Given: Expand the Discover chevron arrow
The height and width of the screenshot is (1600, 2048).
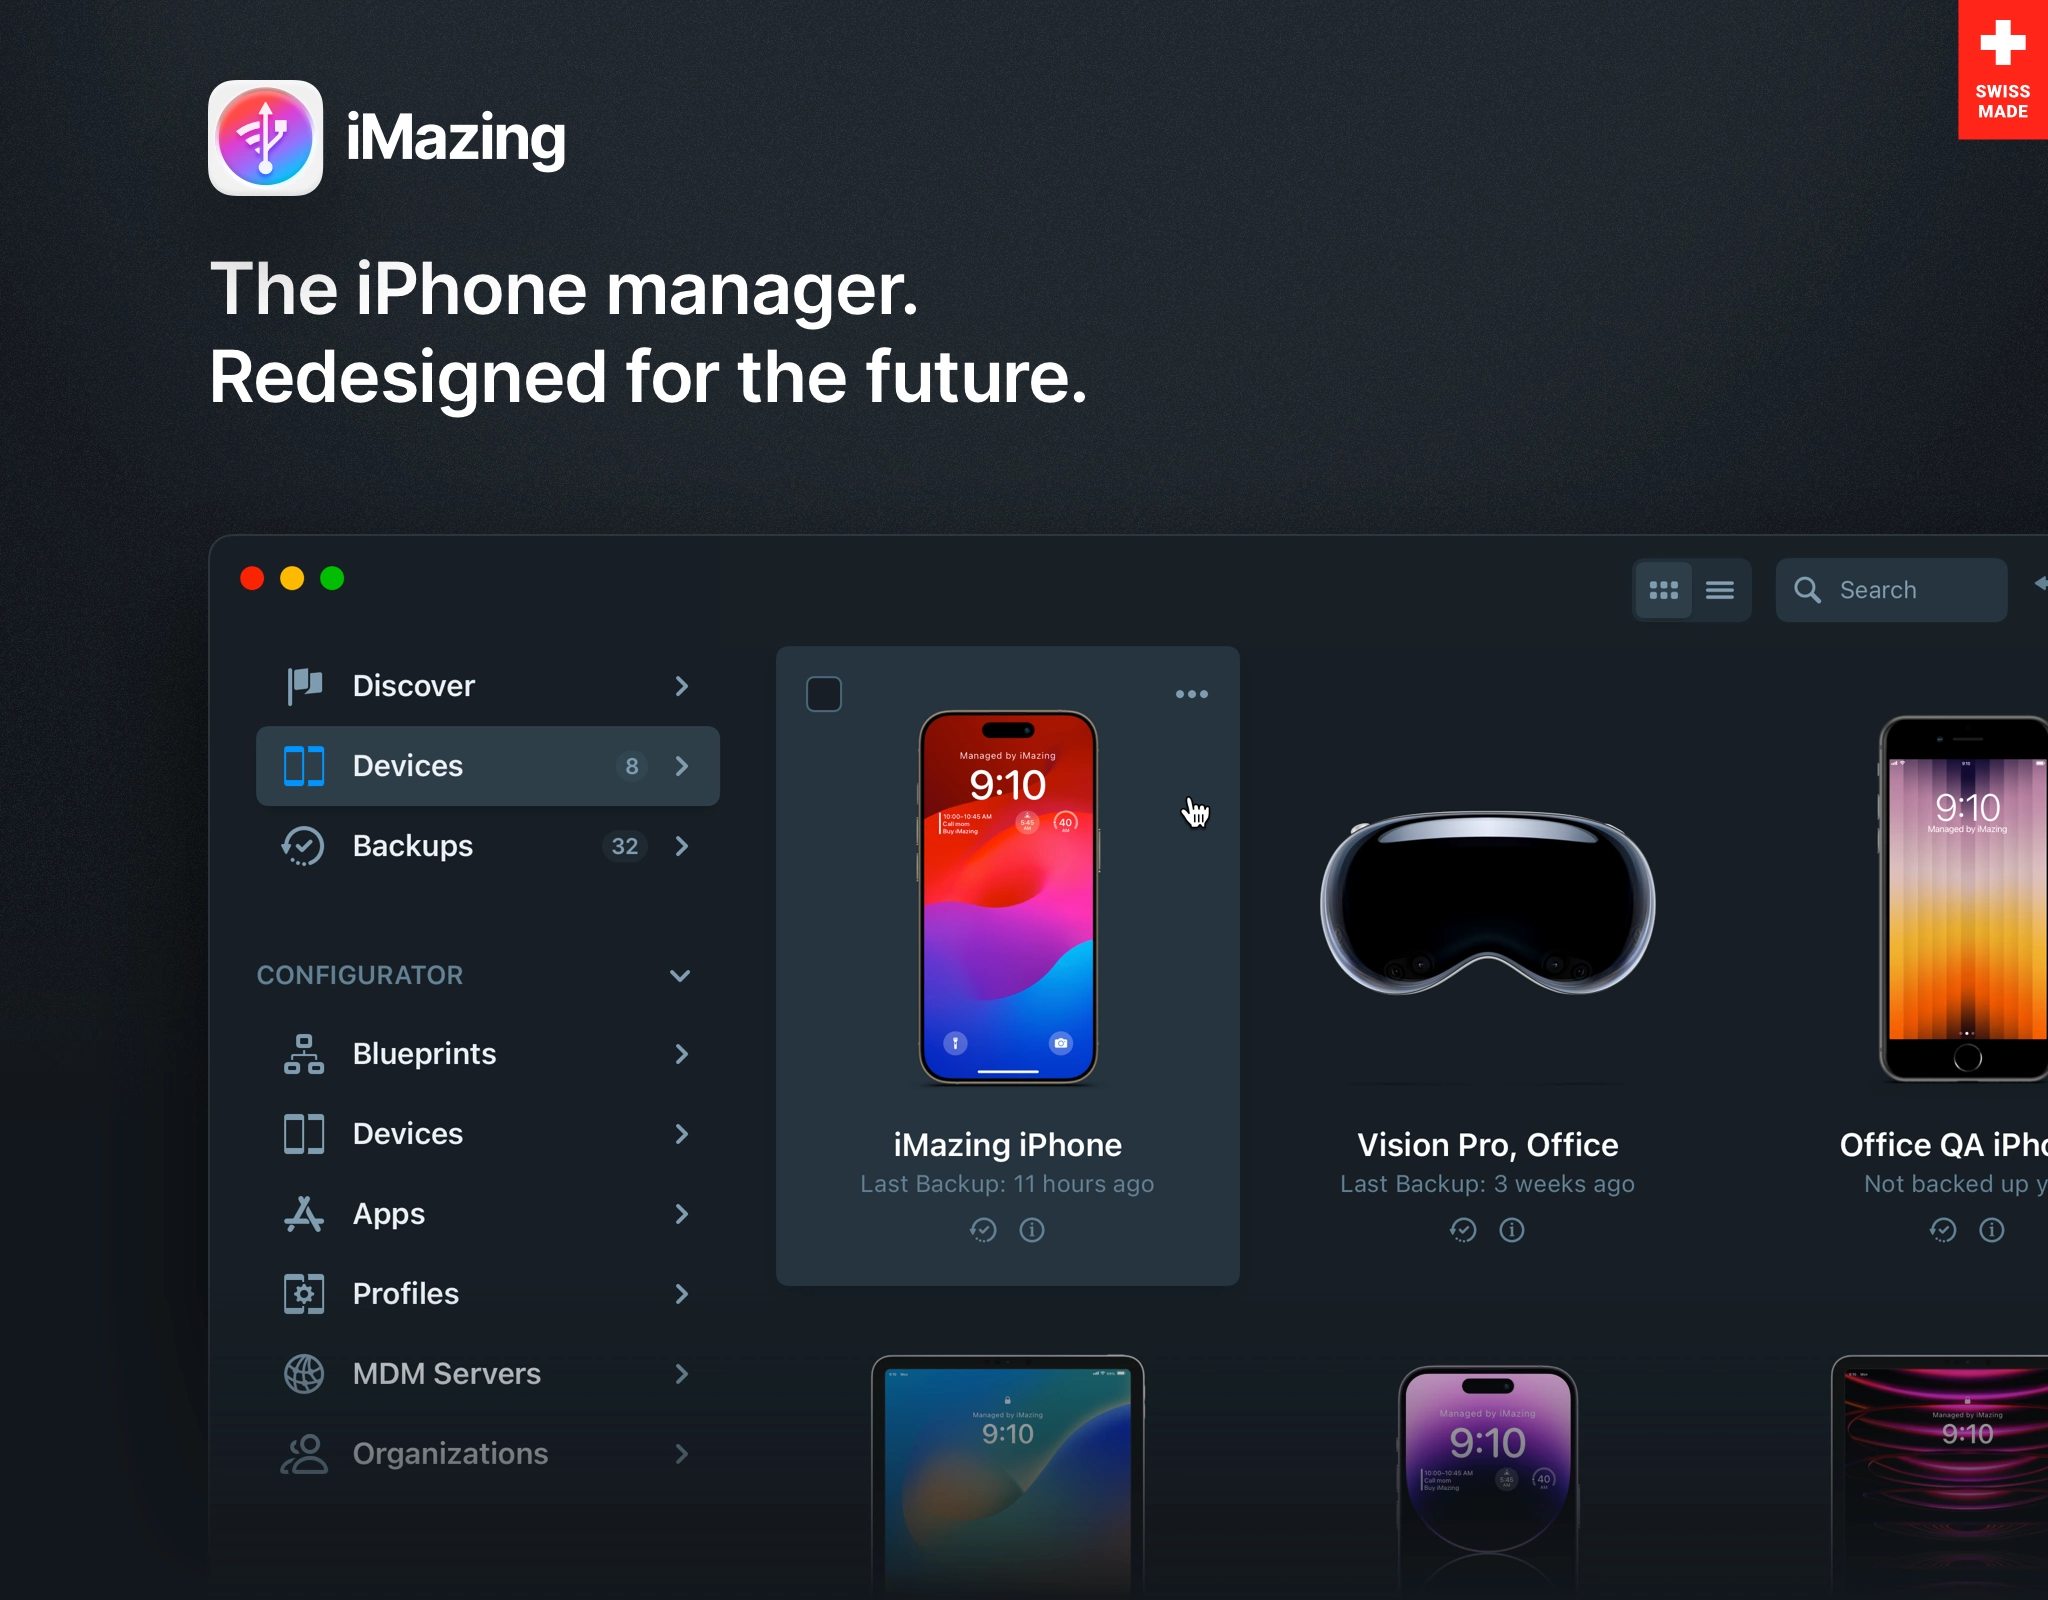Looking at the screenshot, I should 682,686.
